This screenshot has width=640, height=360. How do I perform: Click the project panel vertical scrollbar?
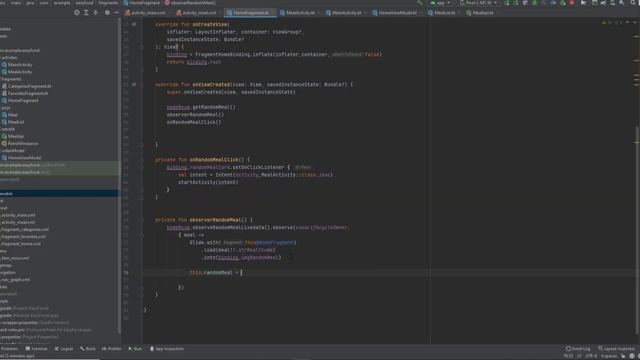119,176
